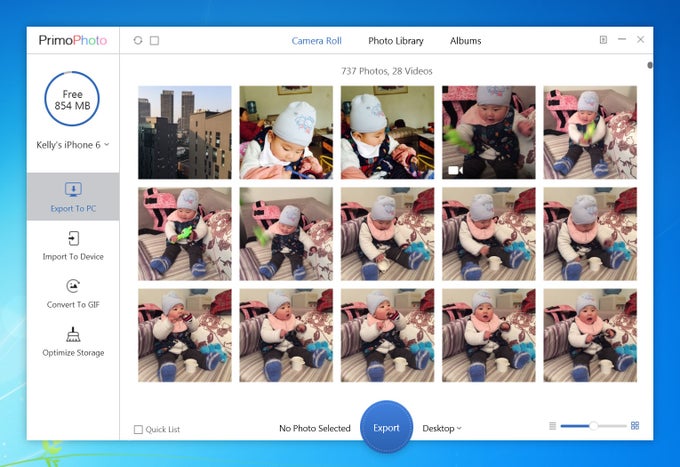Click the 737 Photos, 28 Videos text
Screen dimensions: 680x467
point(386,71)
